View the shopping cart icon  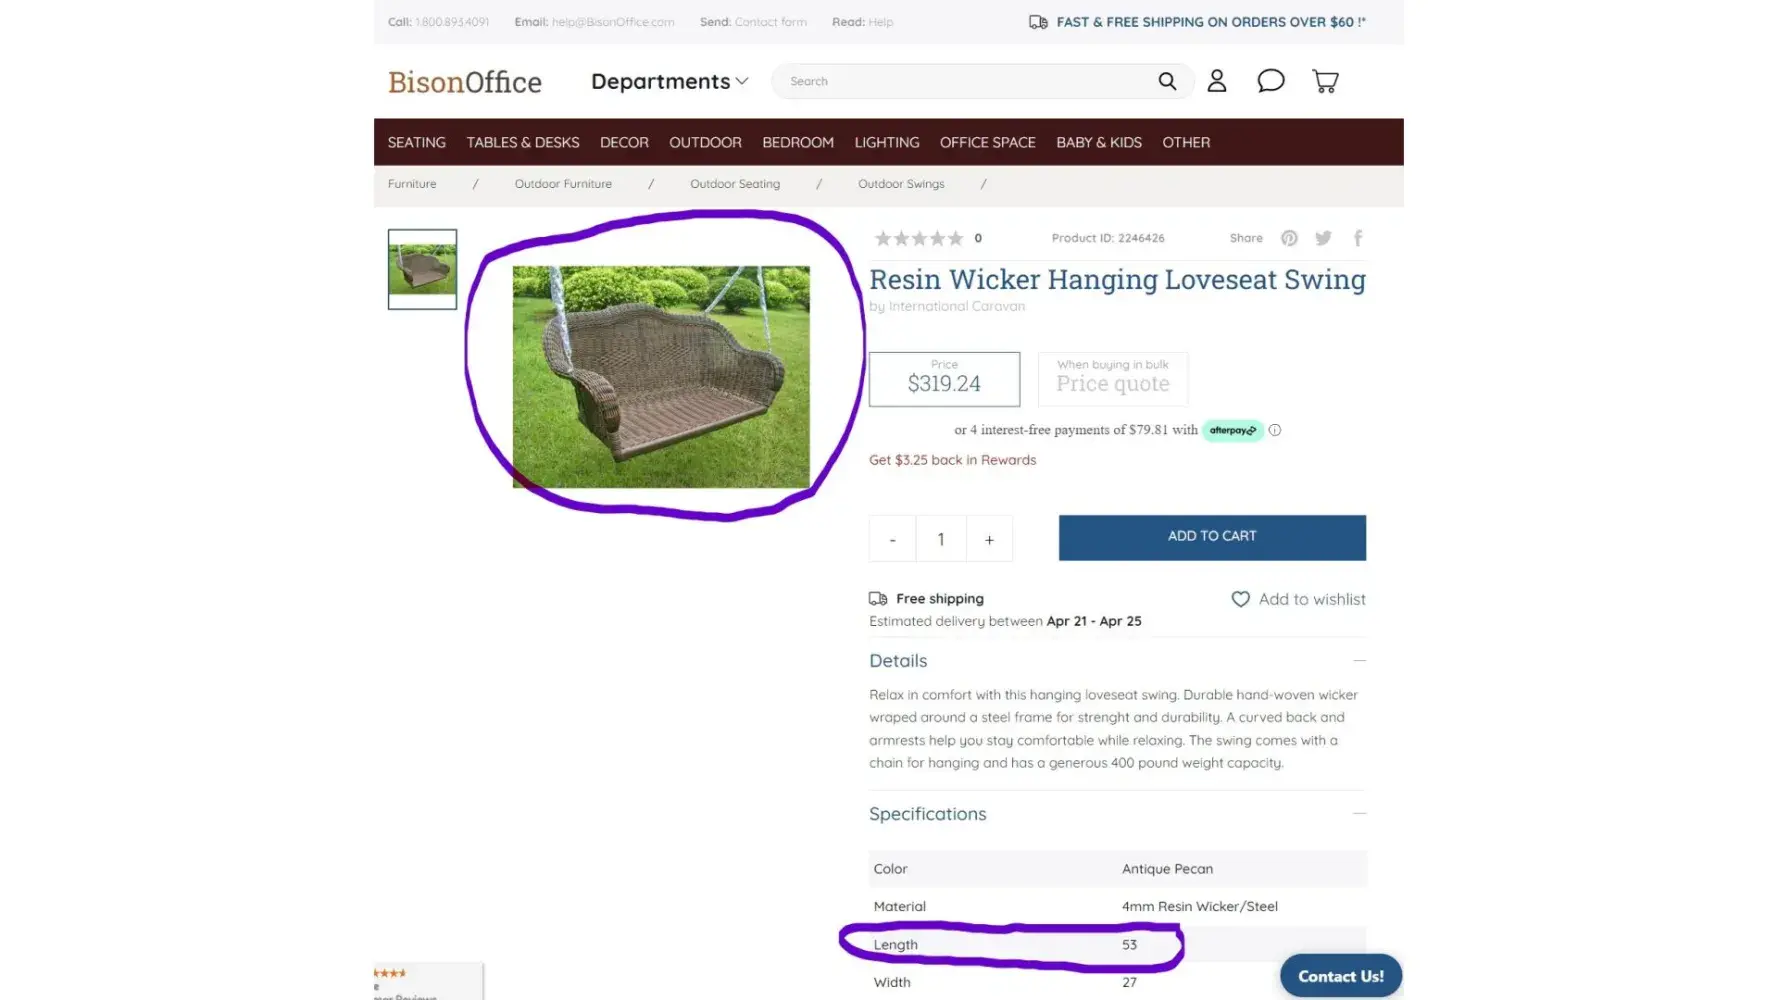1325,81
